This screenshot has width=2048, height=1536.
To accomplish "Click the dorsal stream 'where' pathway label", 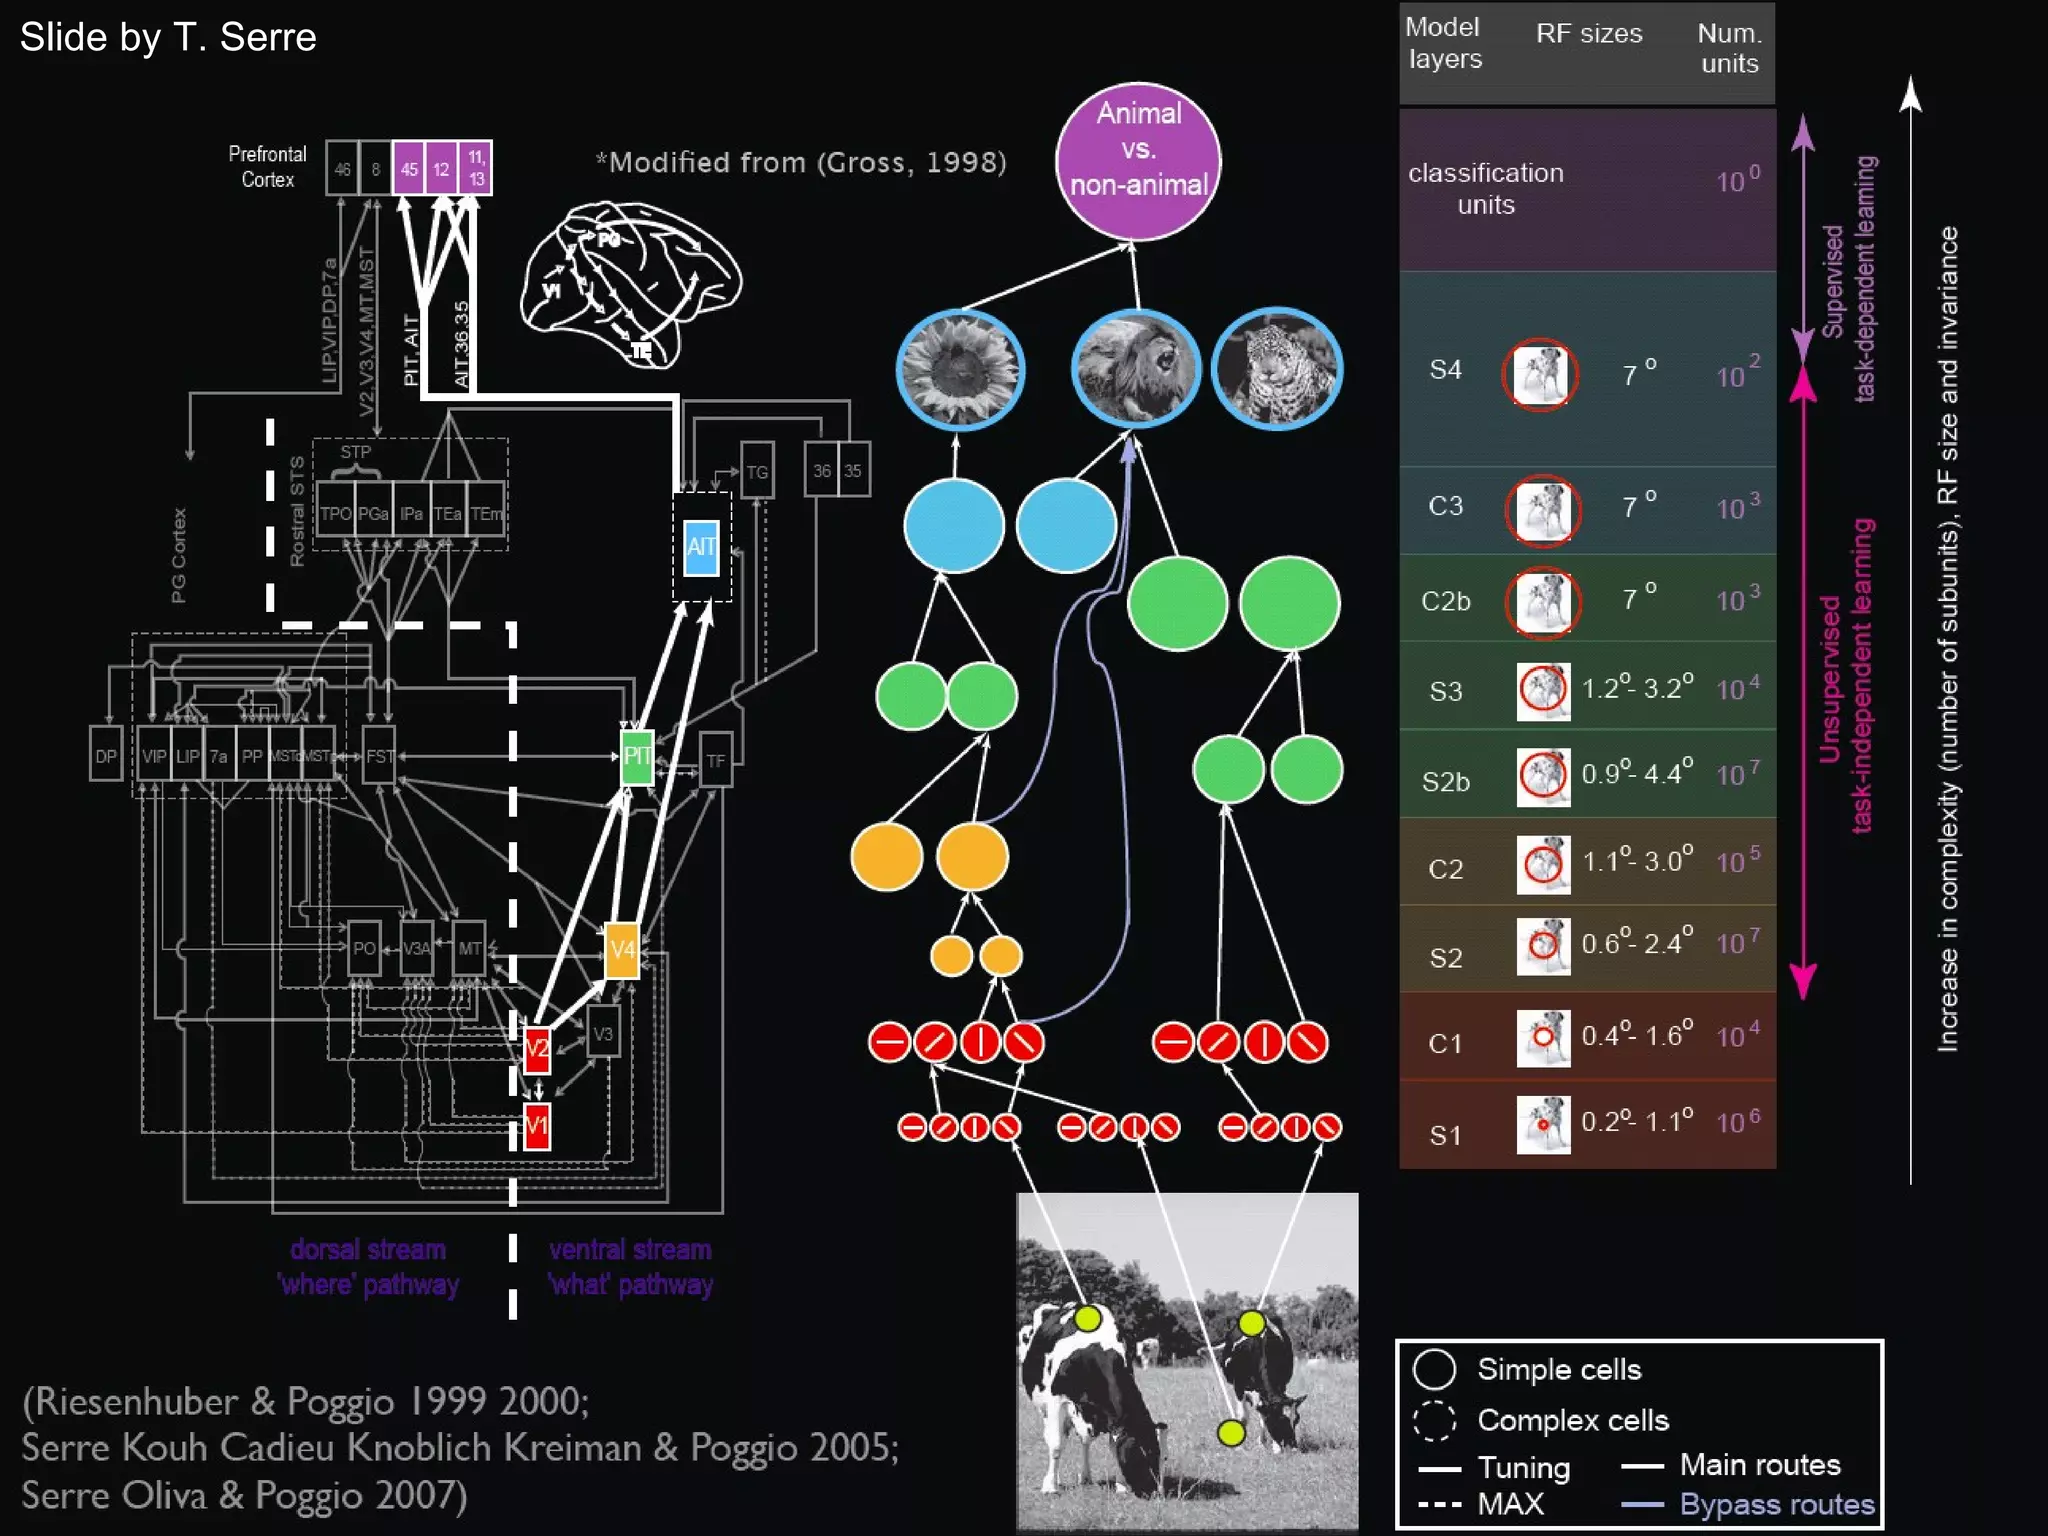I will coord(368,1266).
